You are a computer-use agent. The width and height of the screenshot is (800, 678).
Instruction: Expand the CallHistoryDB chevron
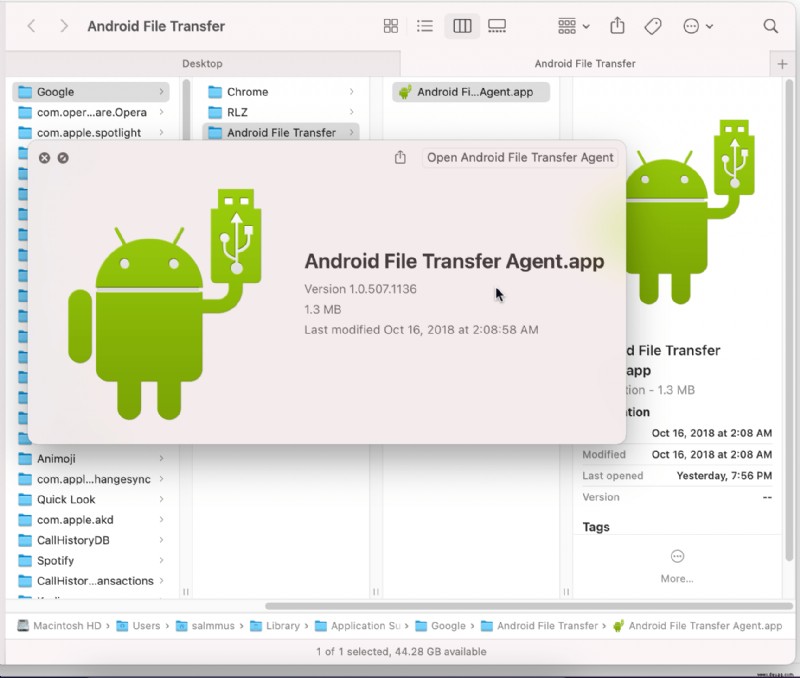pyautogui.click(x=161, y=540)
